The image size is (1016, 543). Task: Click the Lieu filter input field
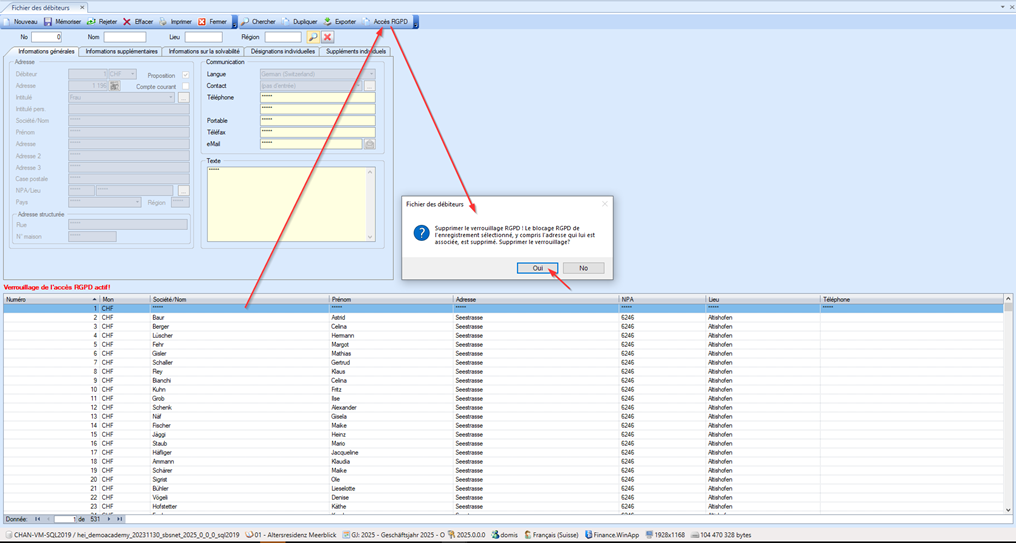tap(203, 37)
